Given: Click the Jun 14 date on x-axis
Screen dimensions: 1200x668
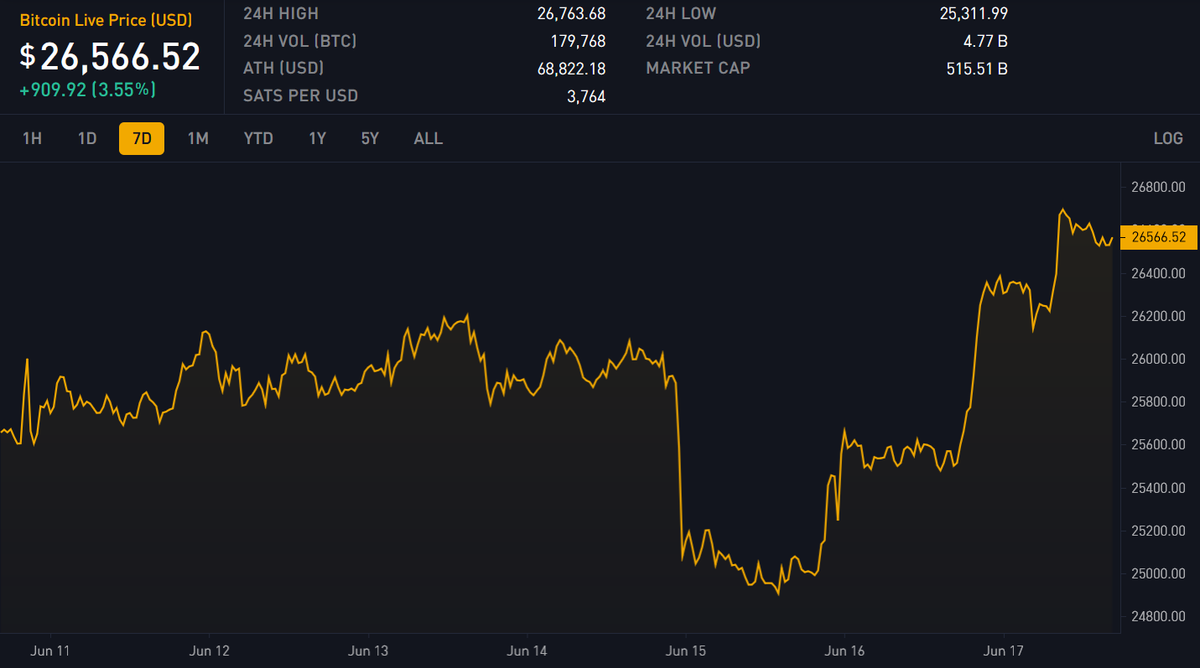Looking at the screenshot, I should pyautogui.click(x=527, y=651).
